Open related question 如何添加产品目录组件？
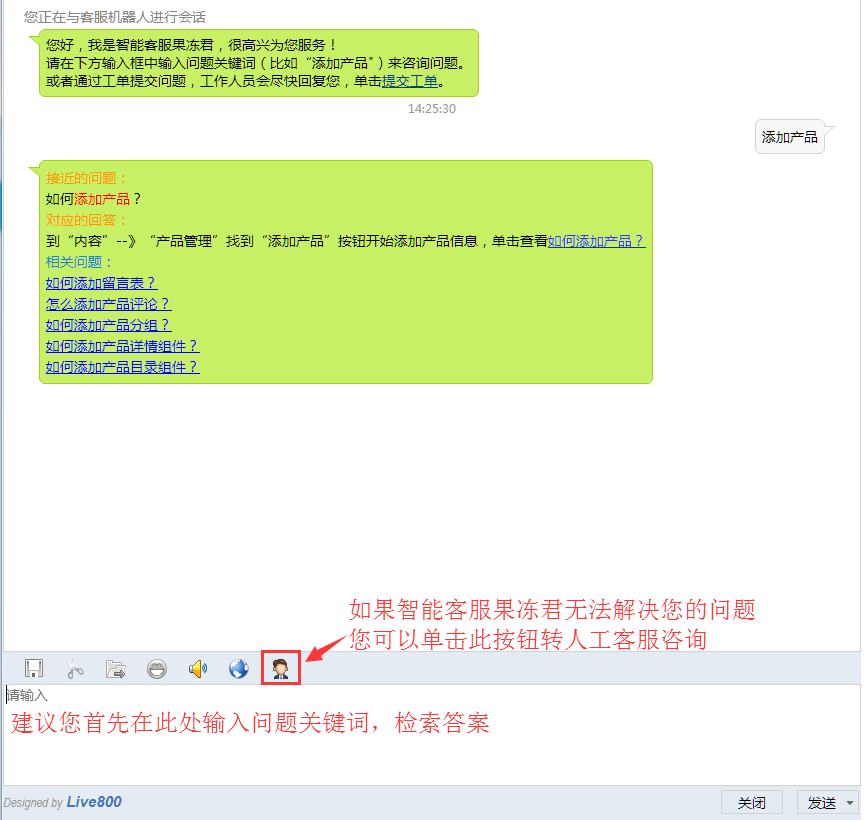This screenshot has height=820, width=864. 122,367
